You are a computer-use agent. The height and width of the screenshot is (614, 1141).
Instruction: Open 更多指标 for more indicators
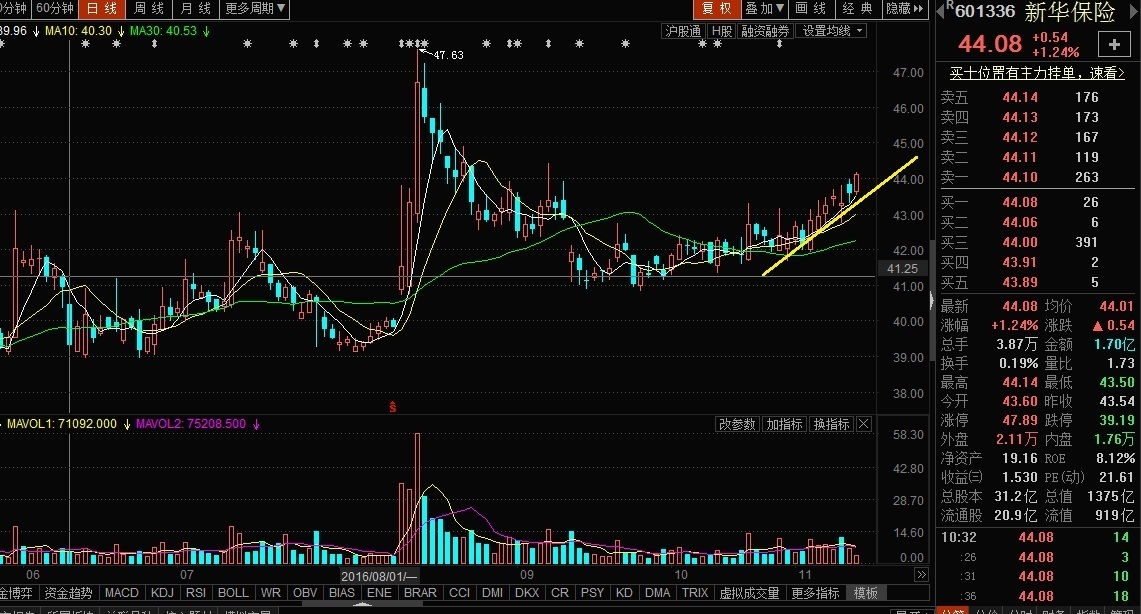coord(816,593)
